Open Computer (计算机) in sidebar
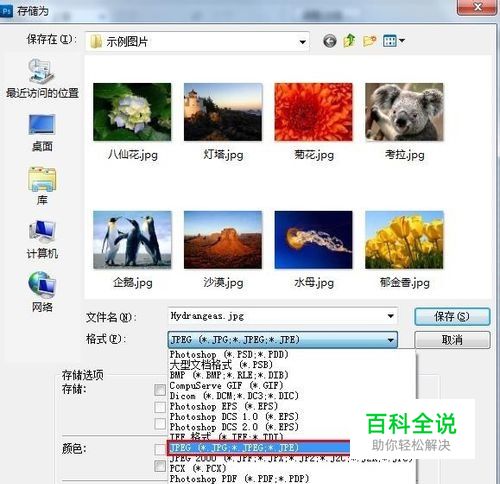The width and height of the screenshot is (500, 484). 42,240
